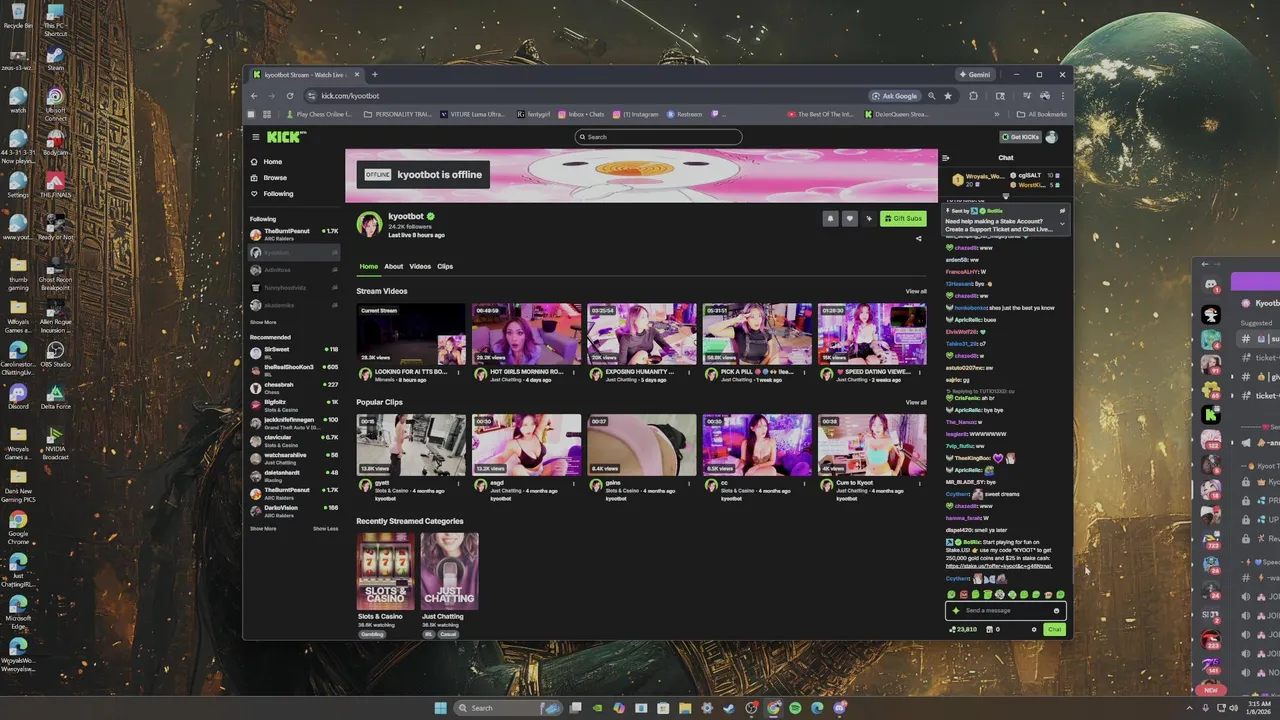
Task: Enable notifications with the bell icon on kyootbot channel
Action: (830, 218)
